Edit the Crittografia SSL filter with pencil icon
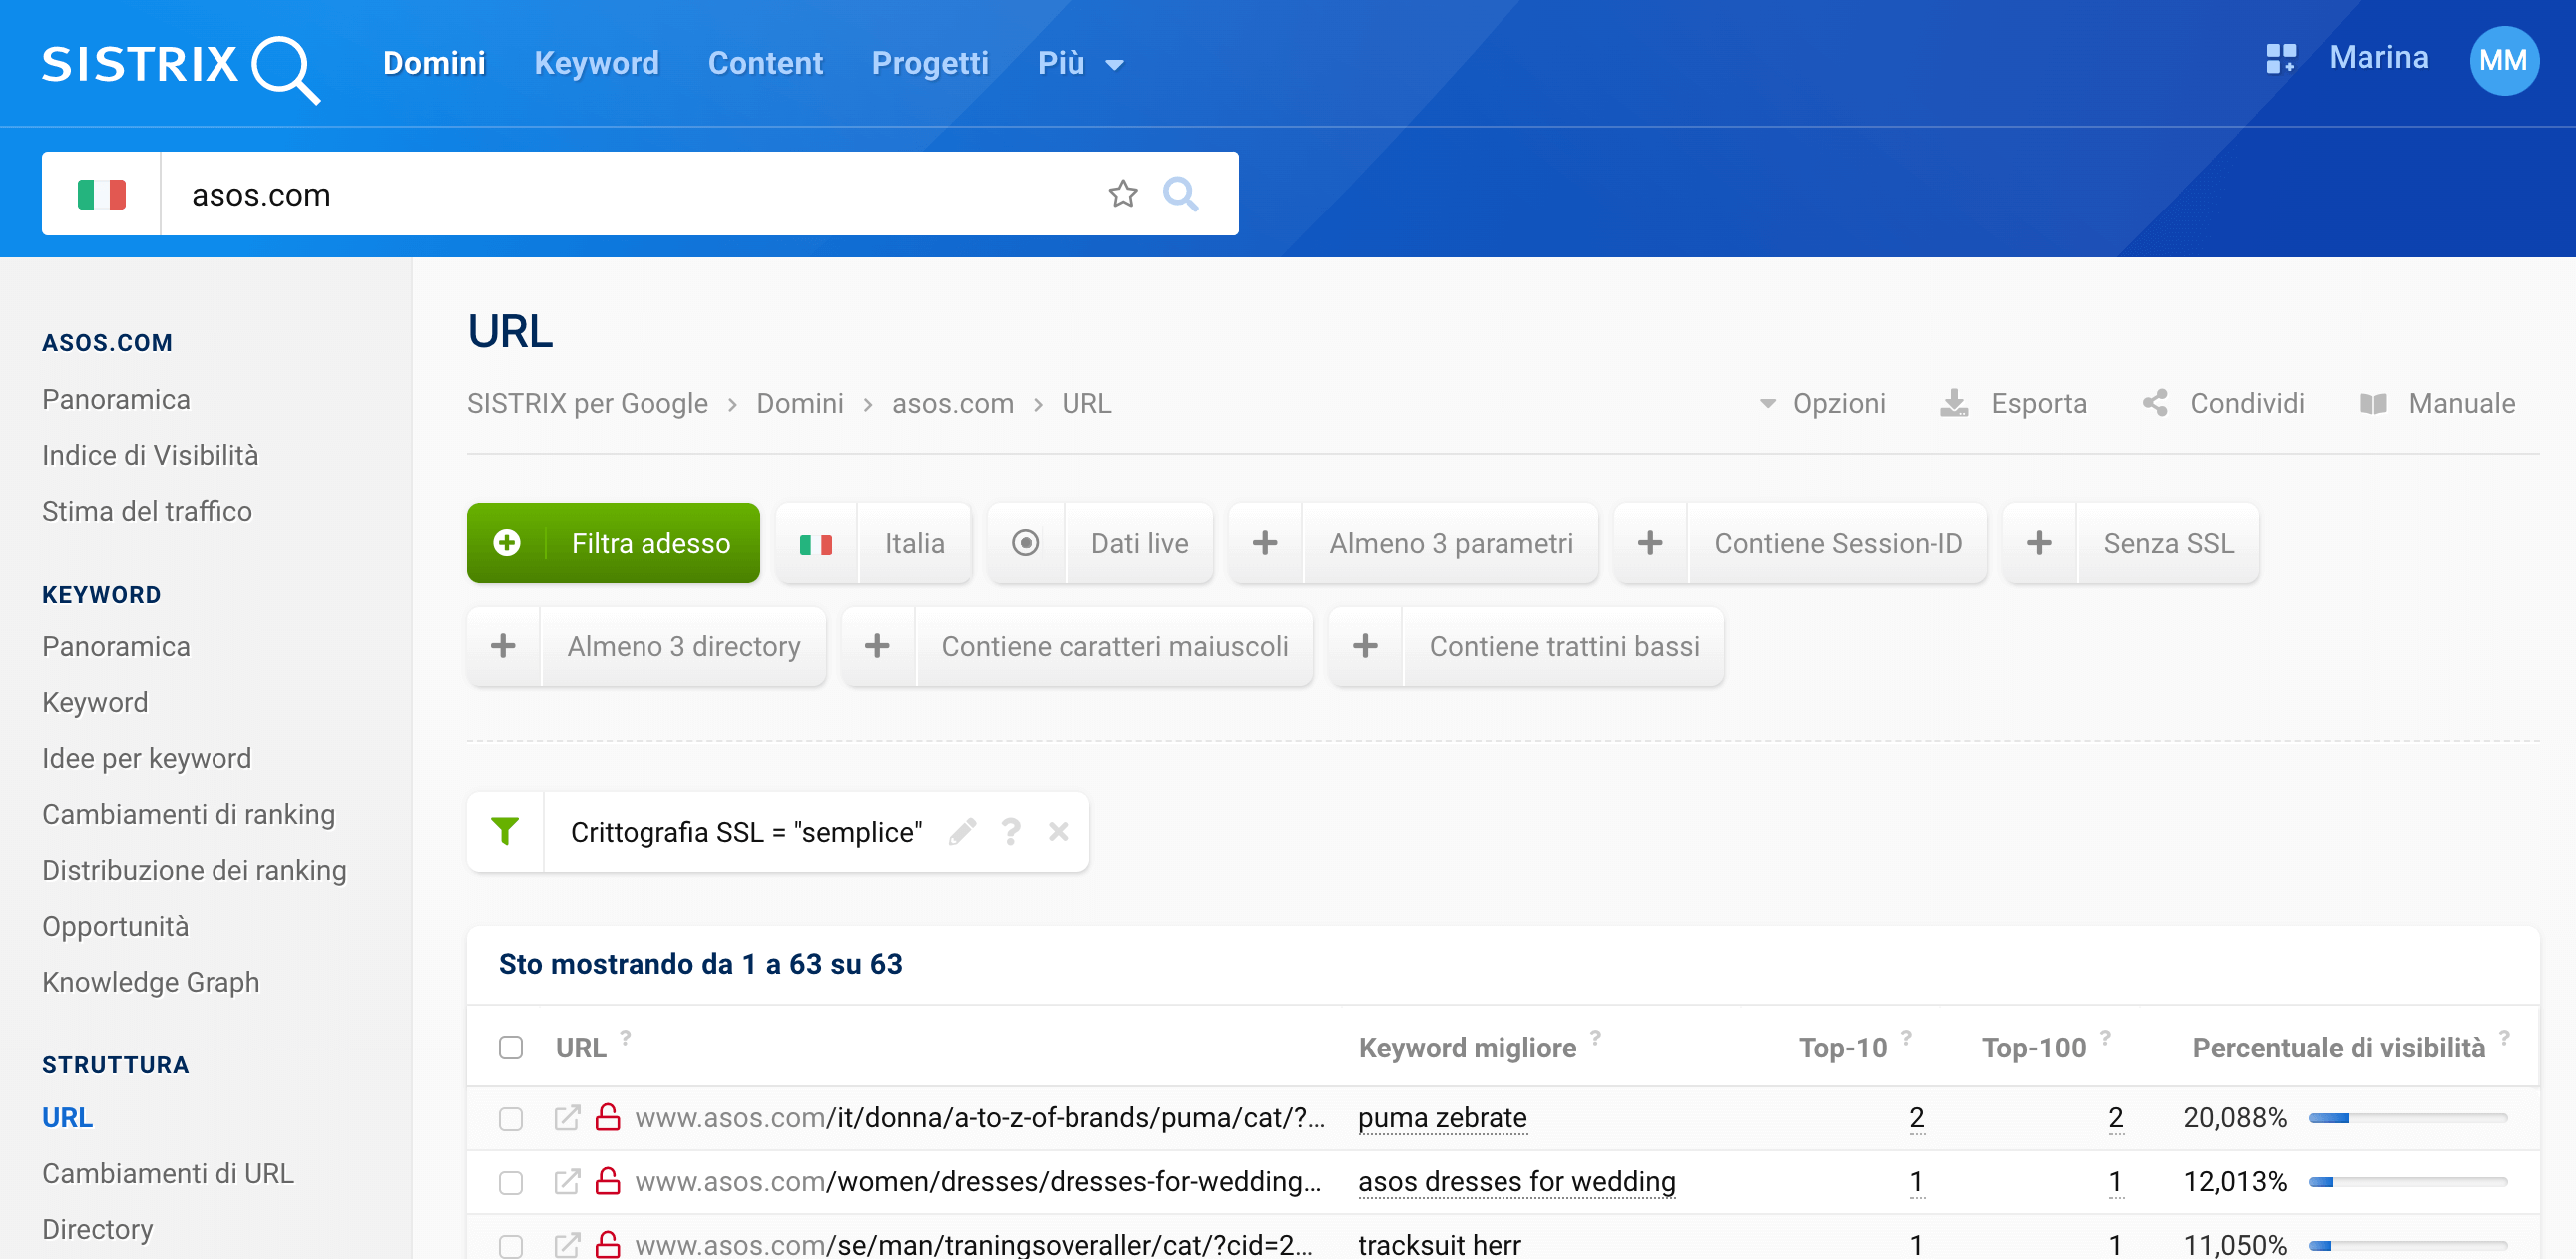The height and width of the screenshot is (1259, 2576). [962, 831]
